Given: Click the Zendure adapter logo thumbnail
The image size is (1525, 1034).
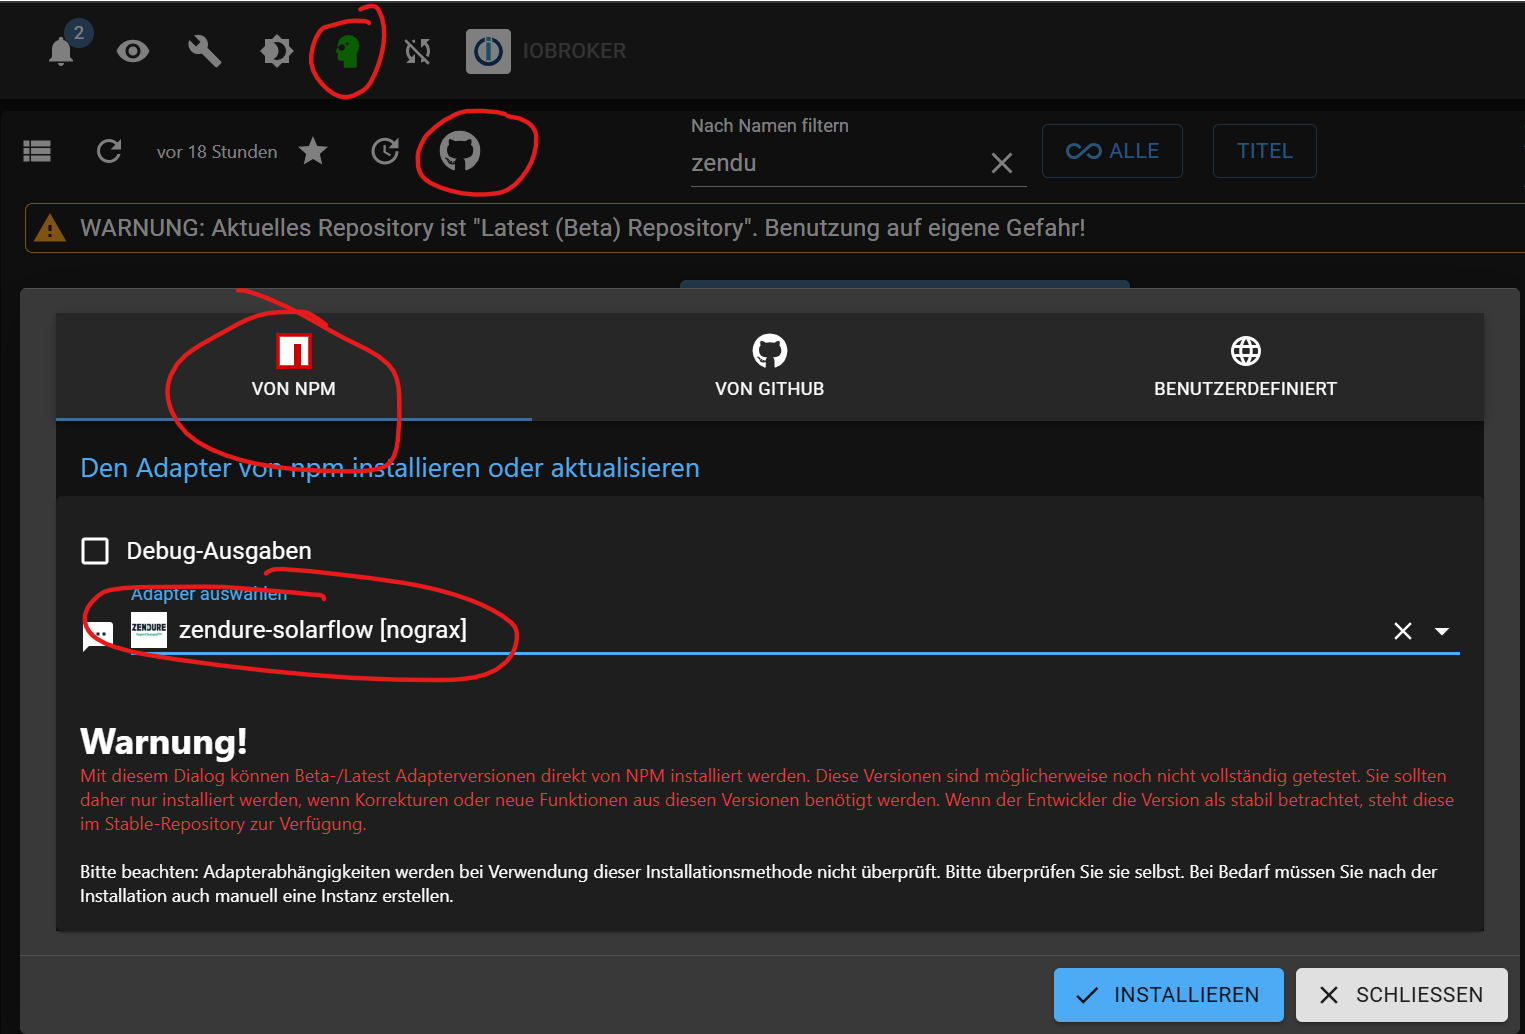Looking at the screenshot, I should click(149, 630).
